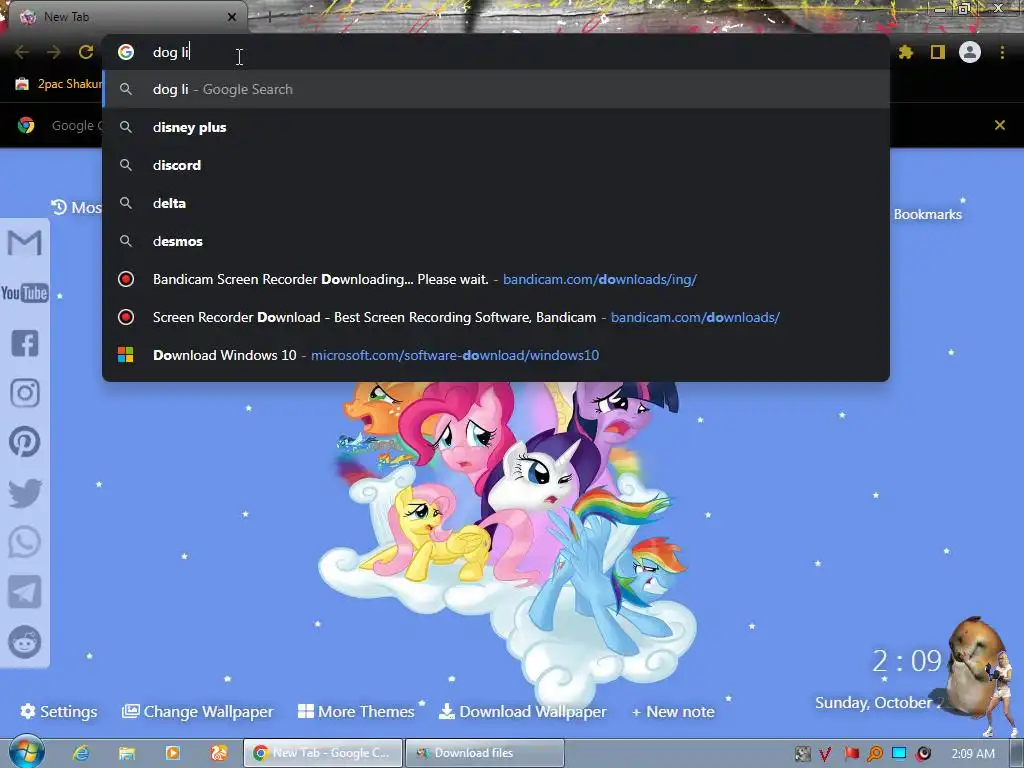Open Windows Explorer folder on taskbar
The height and width of the screenshot is (768, 1024).
coord(127,753)
